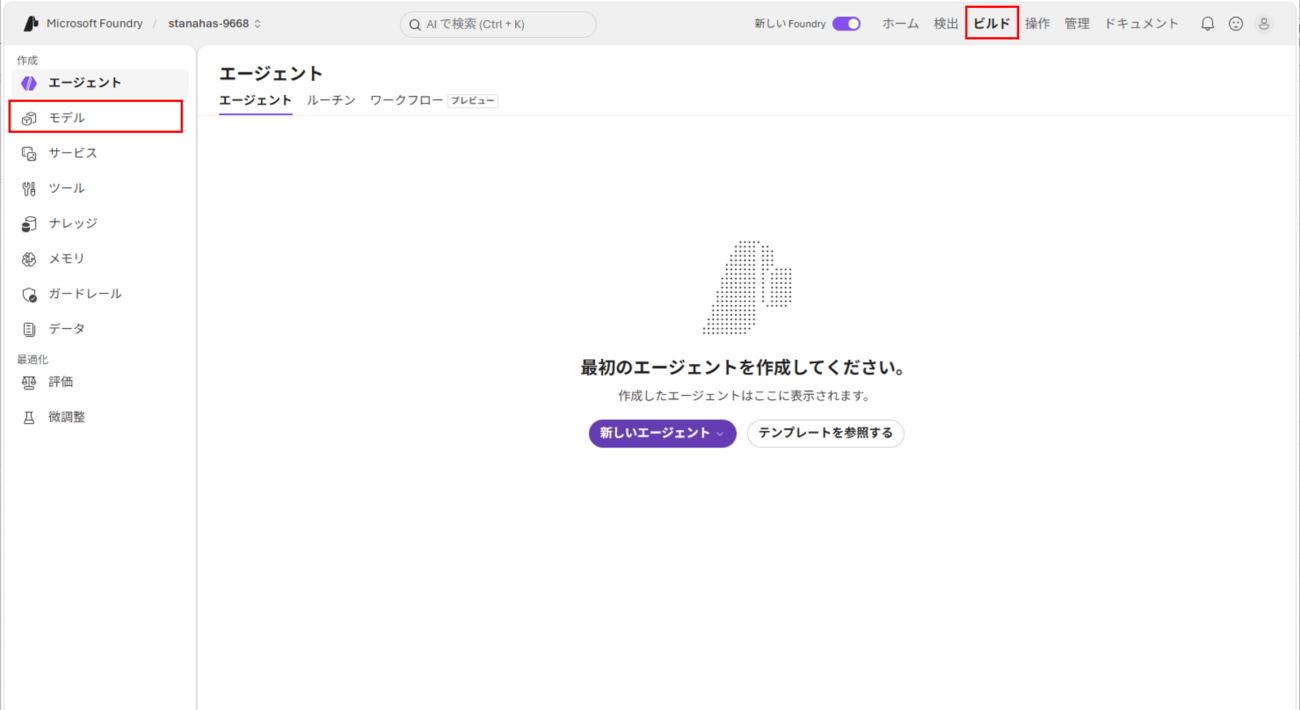Select the ガードレール shield icon
The height and width of the screenshot is (710, 1300).
[29, 294]
